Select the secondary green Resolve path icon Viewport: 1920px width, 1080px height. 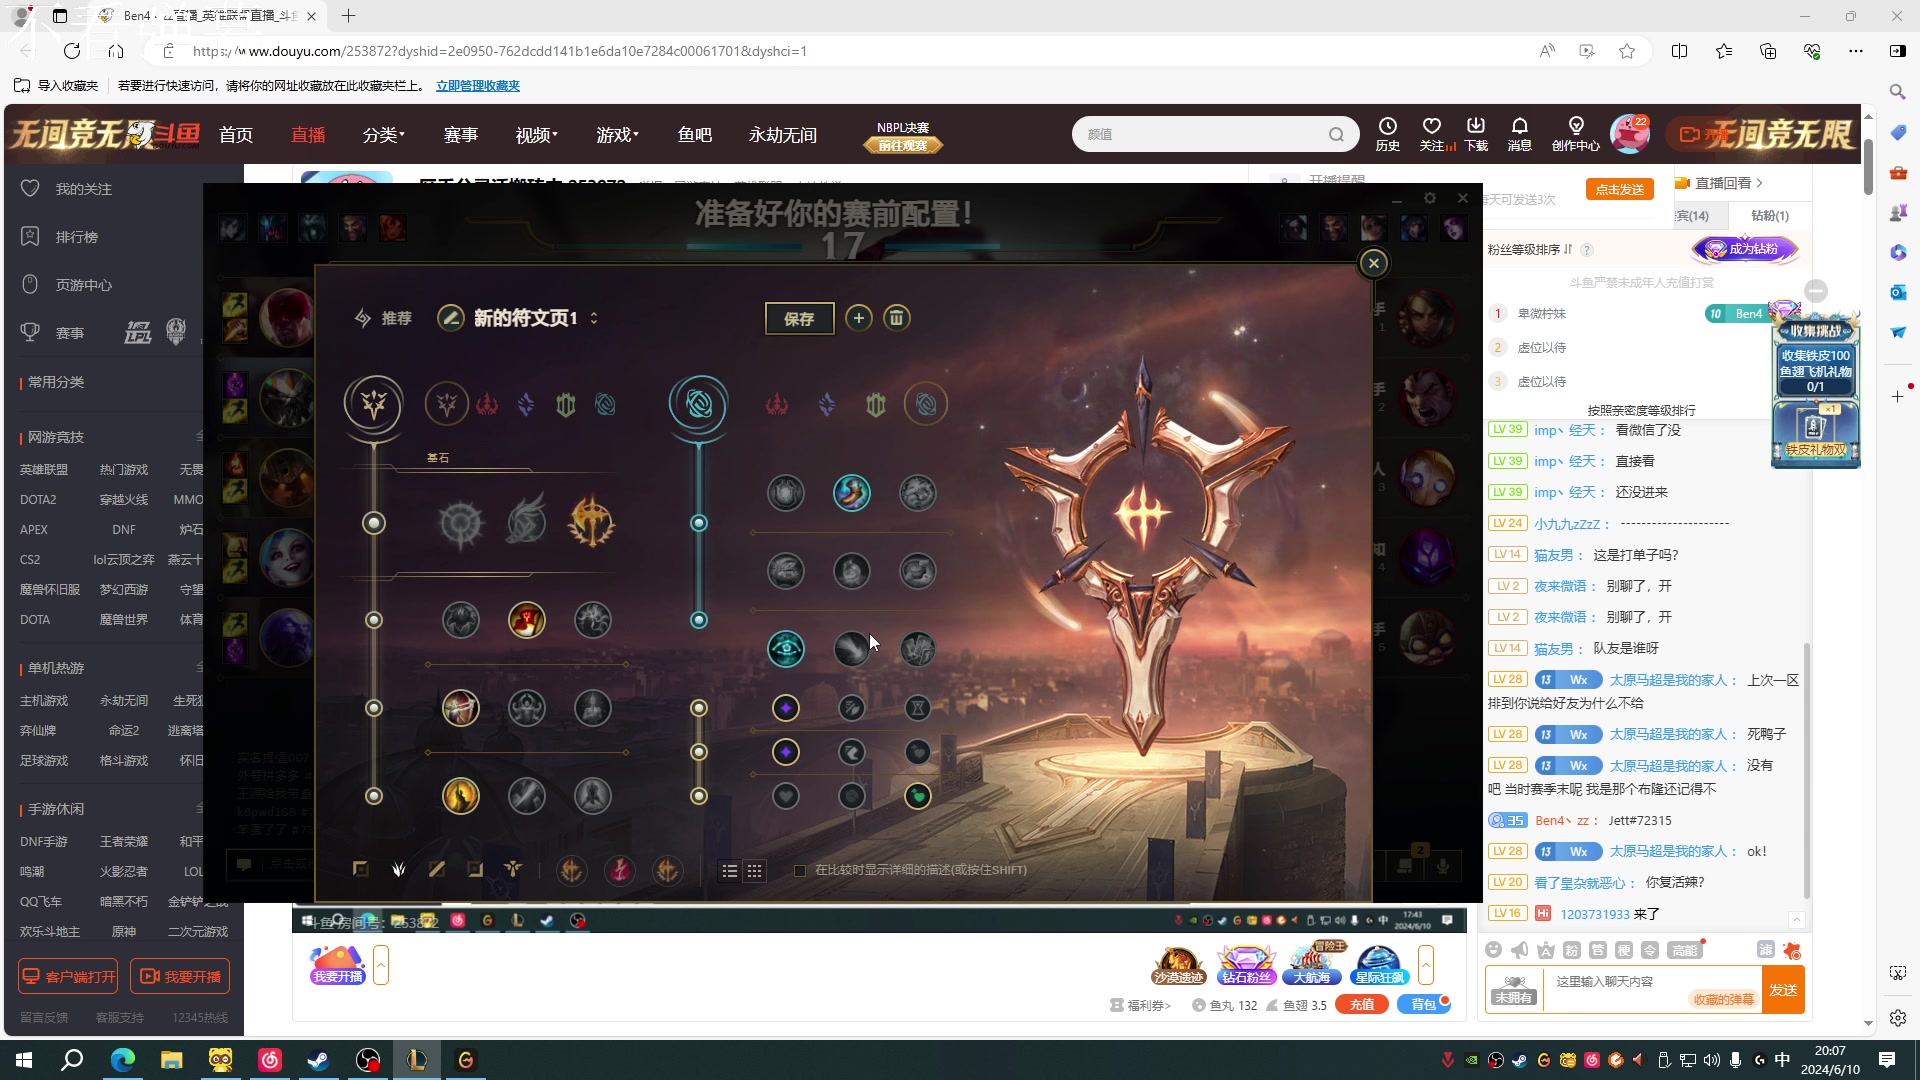tap(876, 404)
